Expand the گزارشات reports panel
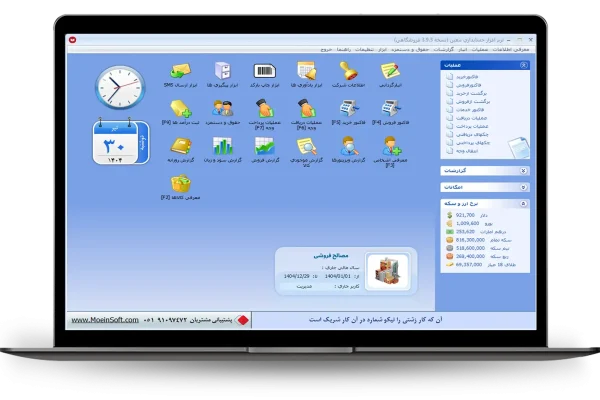Image resolution: width=600 pixels, height=400 pixels. [x=523, y=170]
